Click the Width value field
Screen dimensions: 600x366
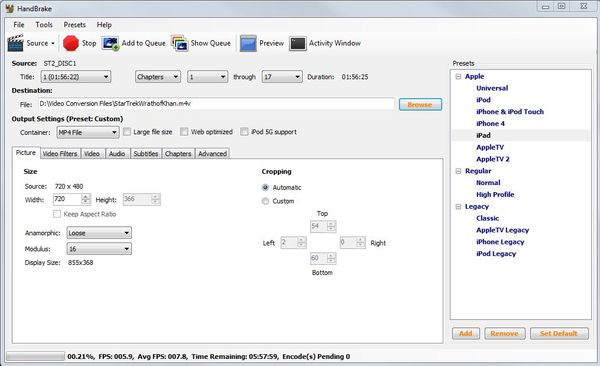[67, 199]
